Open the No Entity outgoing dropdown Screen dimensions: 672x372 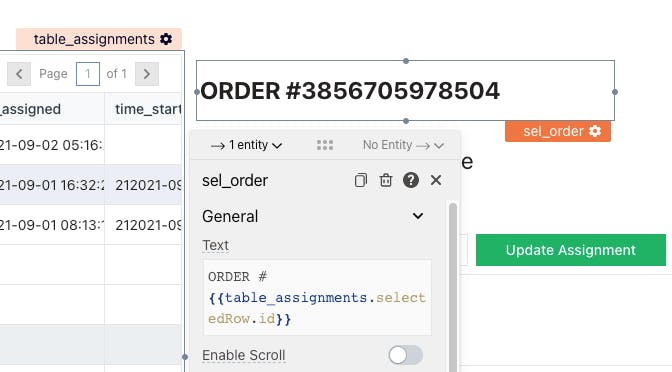pyautogui.click(x=403, y=145)
